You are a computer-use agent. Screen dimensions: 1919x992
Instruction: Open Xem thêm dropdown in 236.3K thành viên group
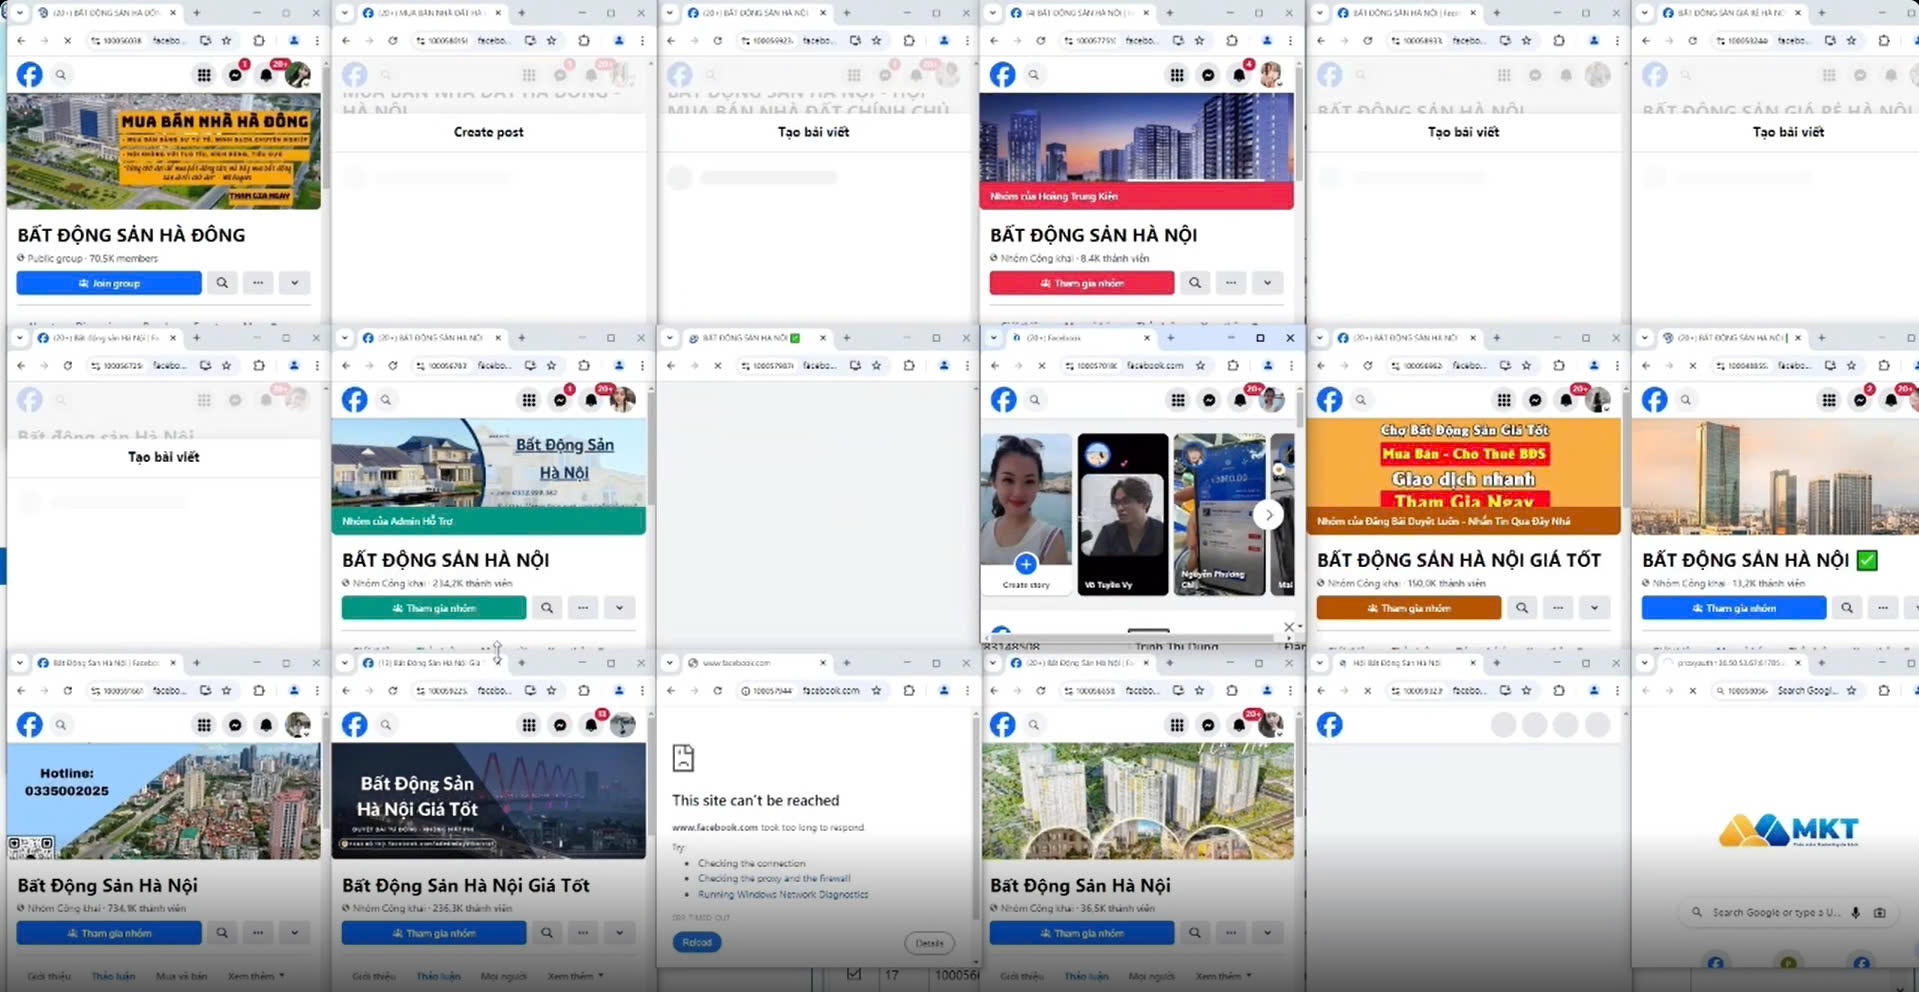click(576, 976)
